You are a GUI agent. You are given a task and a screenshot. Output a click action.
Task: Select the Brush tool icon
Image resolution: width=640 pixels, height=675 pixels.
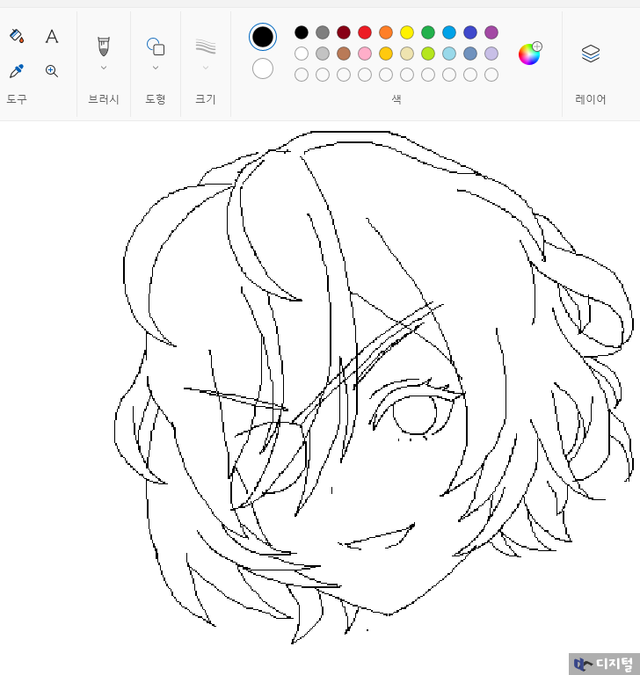tap(103, 45)
